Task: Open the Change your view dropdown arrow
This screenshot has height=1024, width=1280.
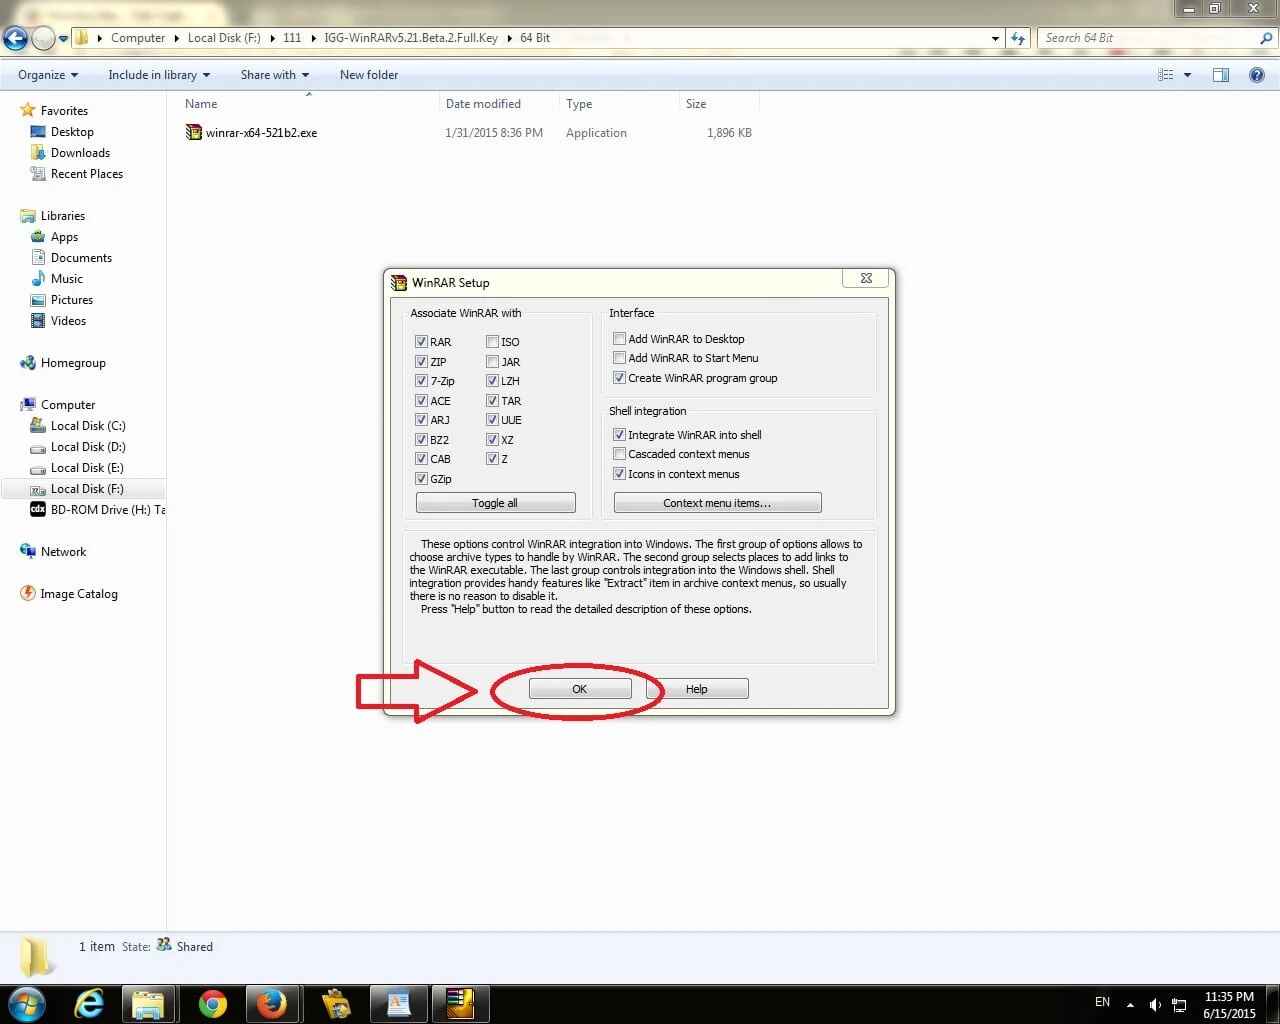Action: point(1187,75)
